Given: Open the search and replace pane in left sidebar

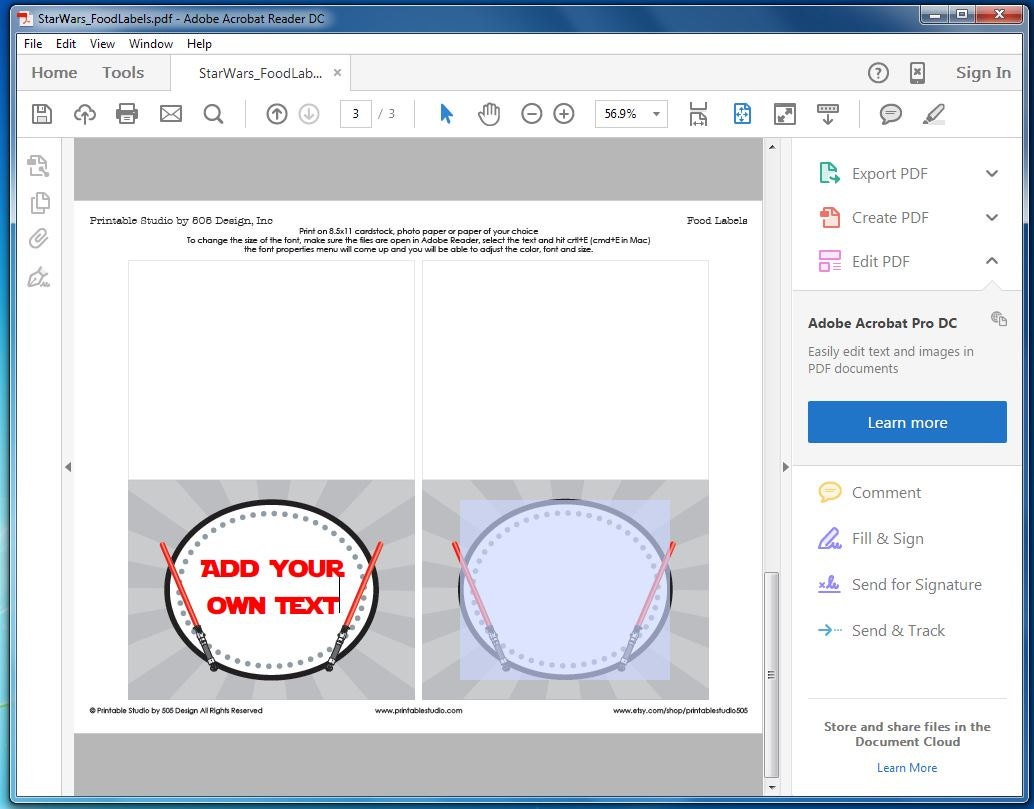Looking at the screenshot, I should click(38, 166).
